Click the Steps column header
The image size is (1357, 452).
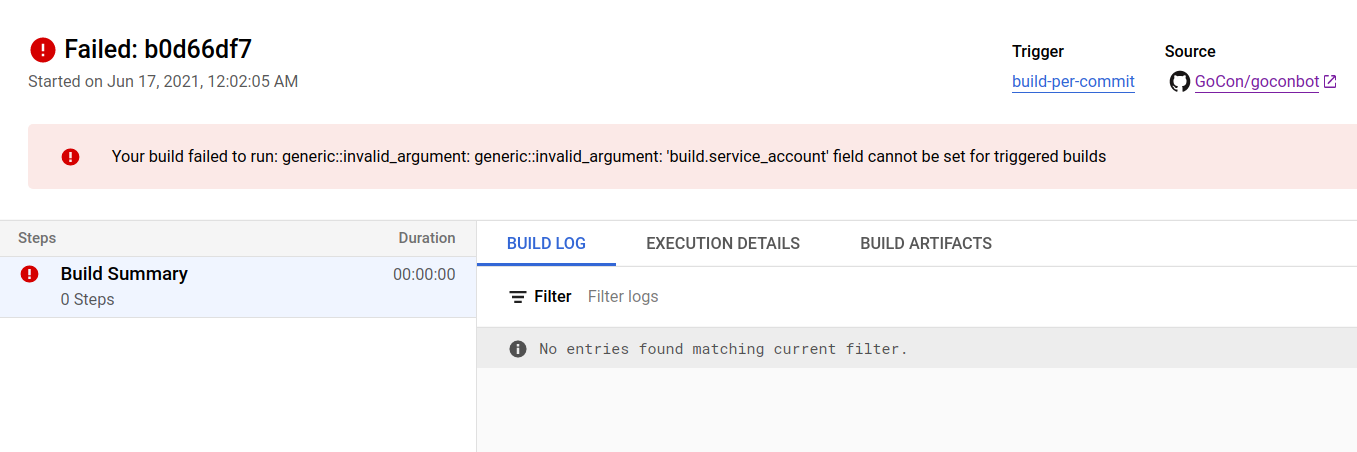37,238
